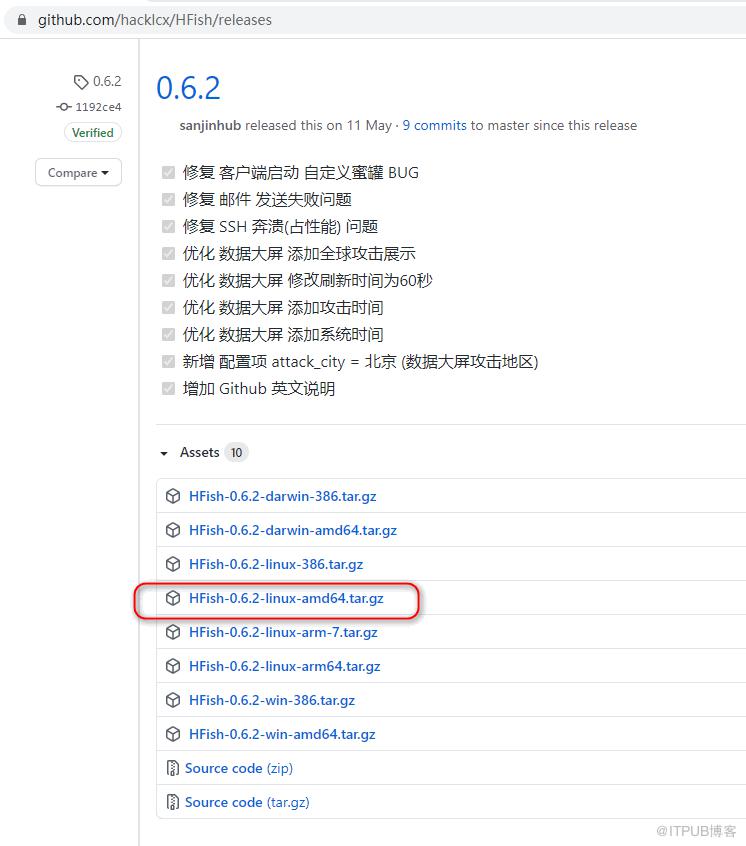Click the browser URL address field

378,20
